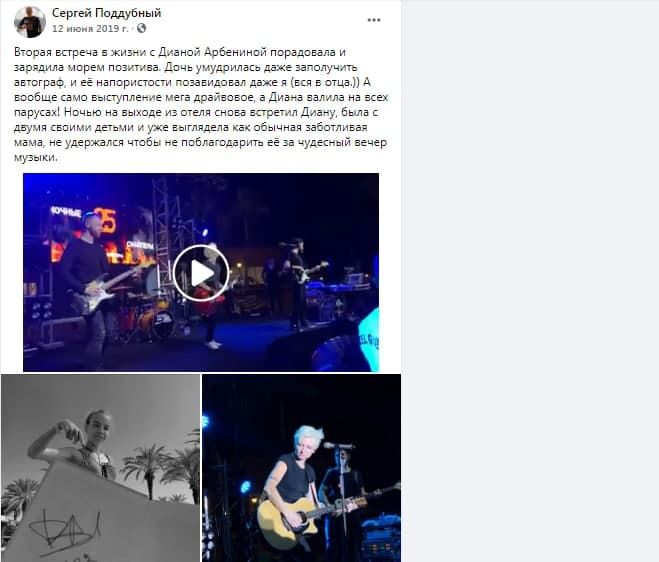Click the palm trees in the grayscale photo

(162, 469)
